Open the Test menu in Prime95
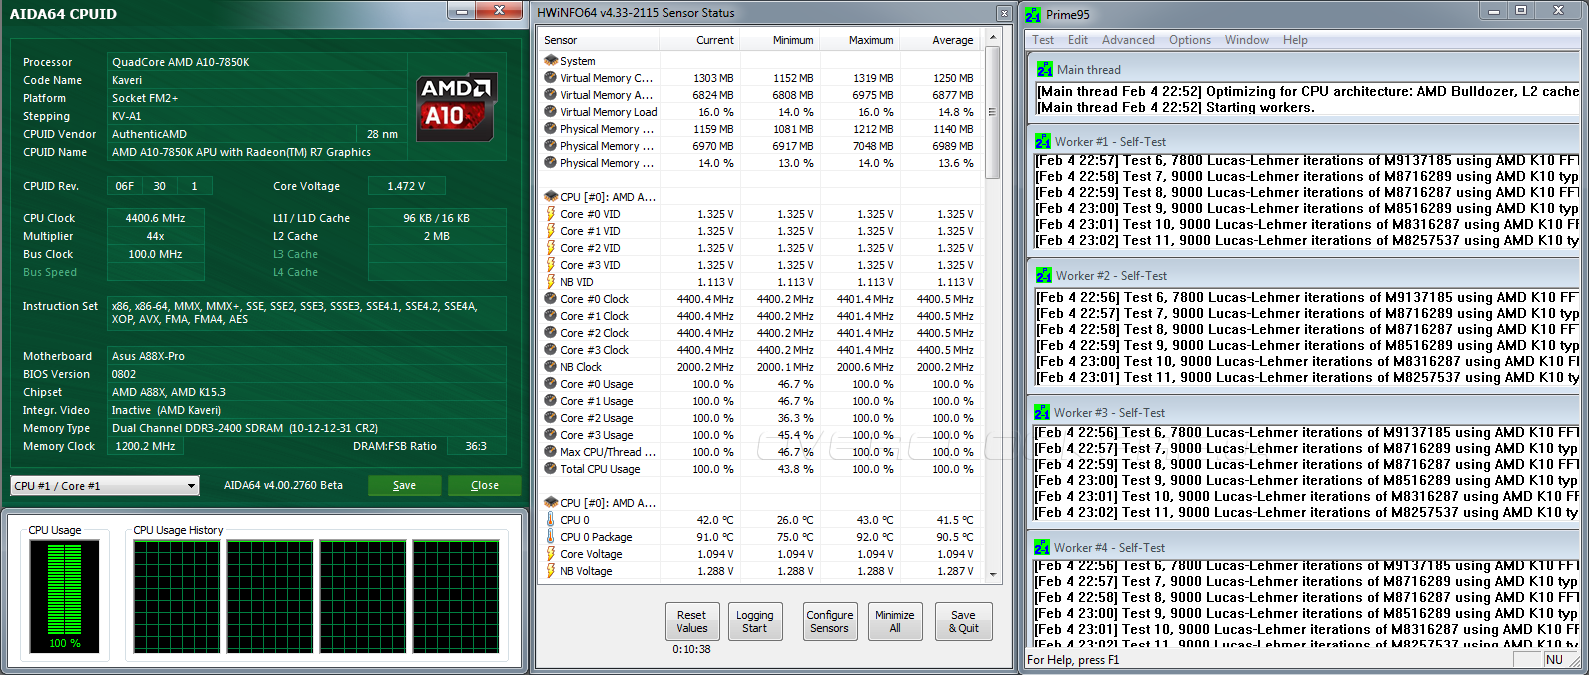 click(1043, 40)
